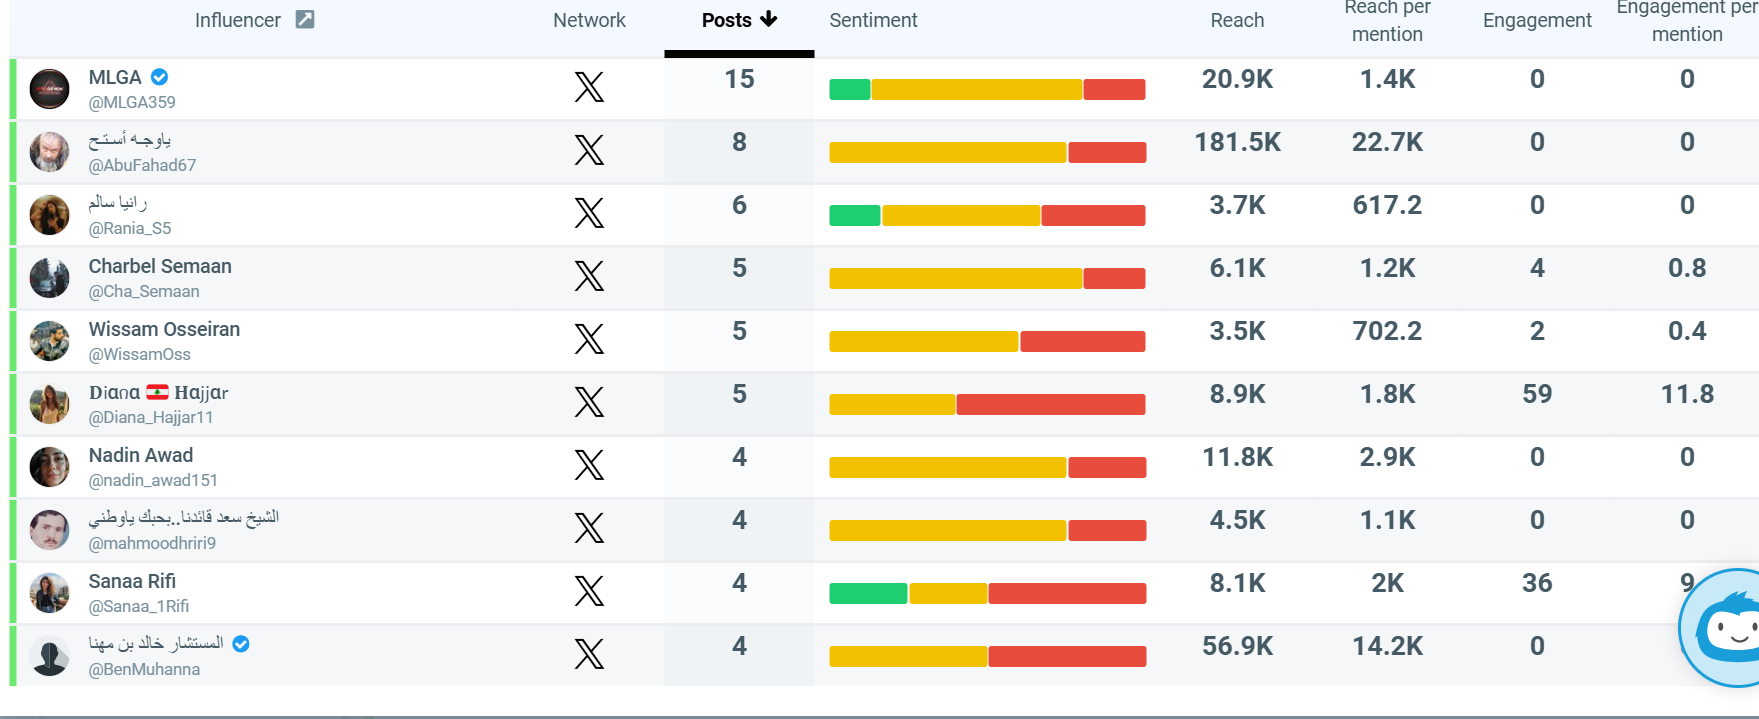The image size is (1759, 719).
Task: Sort table by Reach column header
Action: pos(1237,20)
